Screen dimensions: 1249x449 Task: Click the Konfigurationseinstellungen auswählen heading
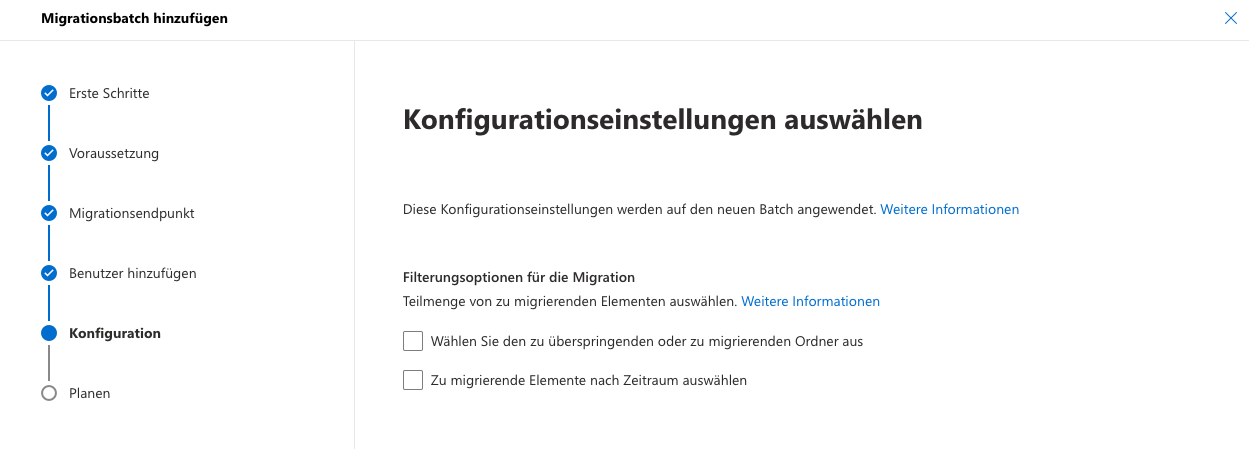[662, 120]
